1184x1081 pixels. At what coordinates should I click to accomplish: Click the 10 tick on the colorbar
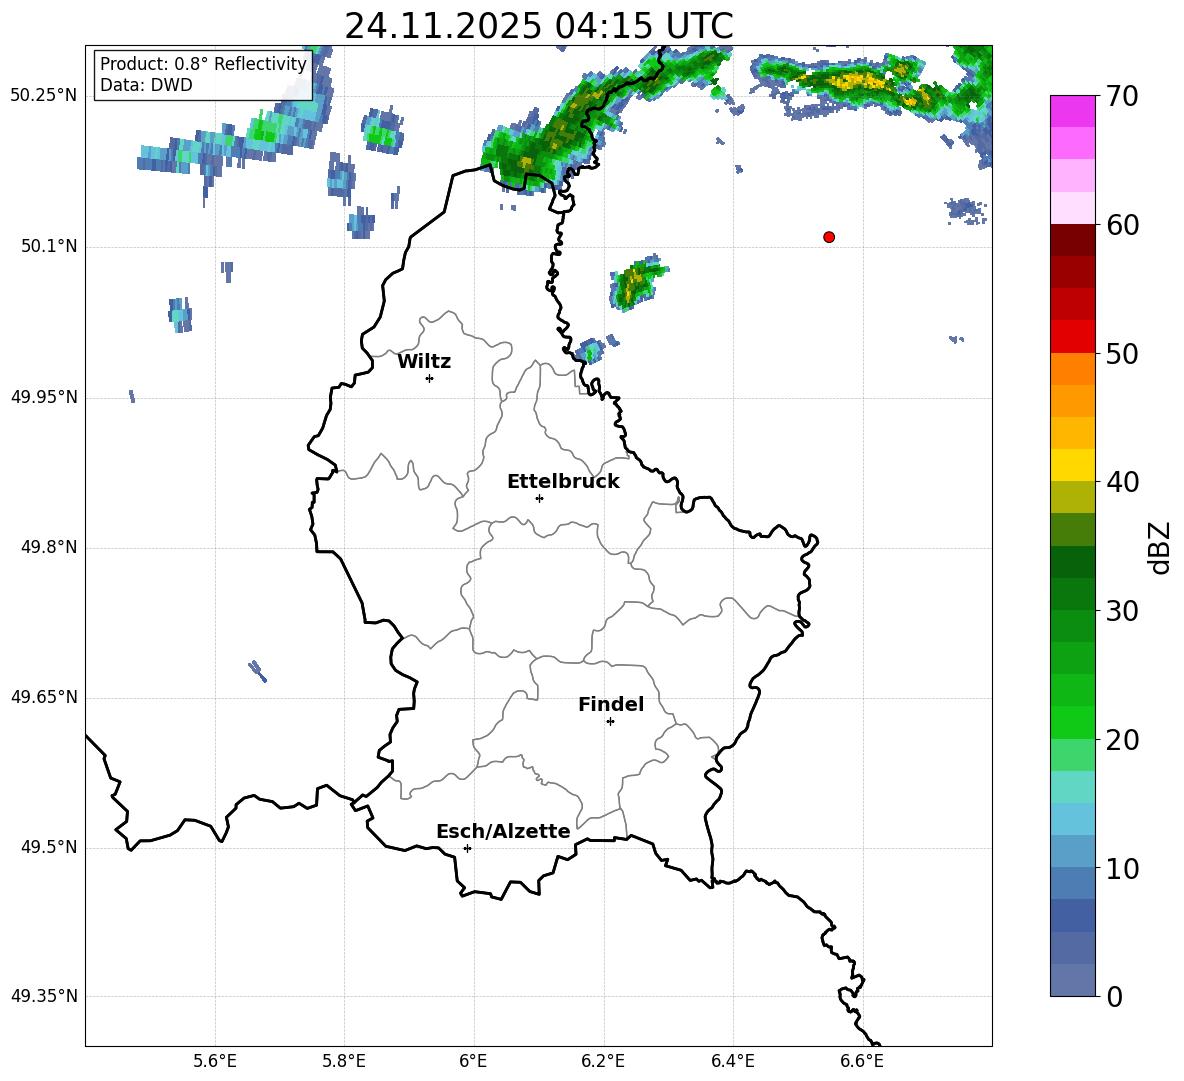[1122, 868]
